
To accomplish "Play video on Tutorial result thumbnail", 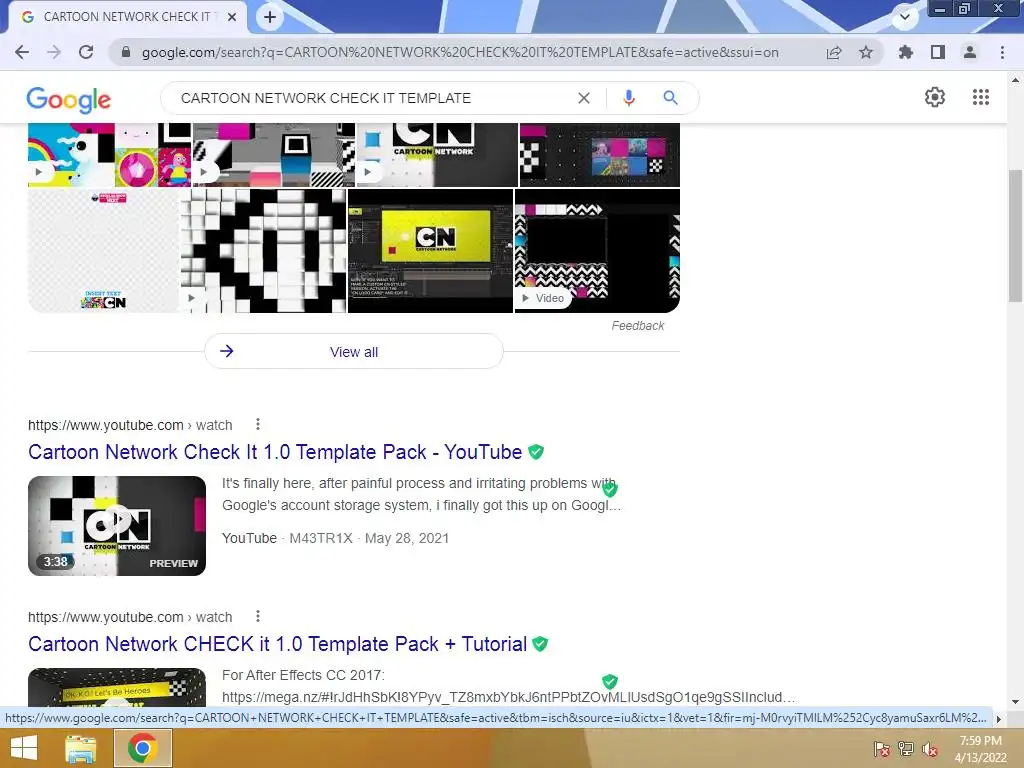I will coord(117,687).
